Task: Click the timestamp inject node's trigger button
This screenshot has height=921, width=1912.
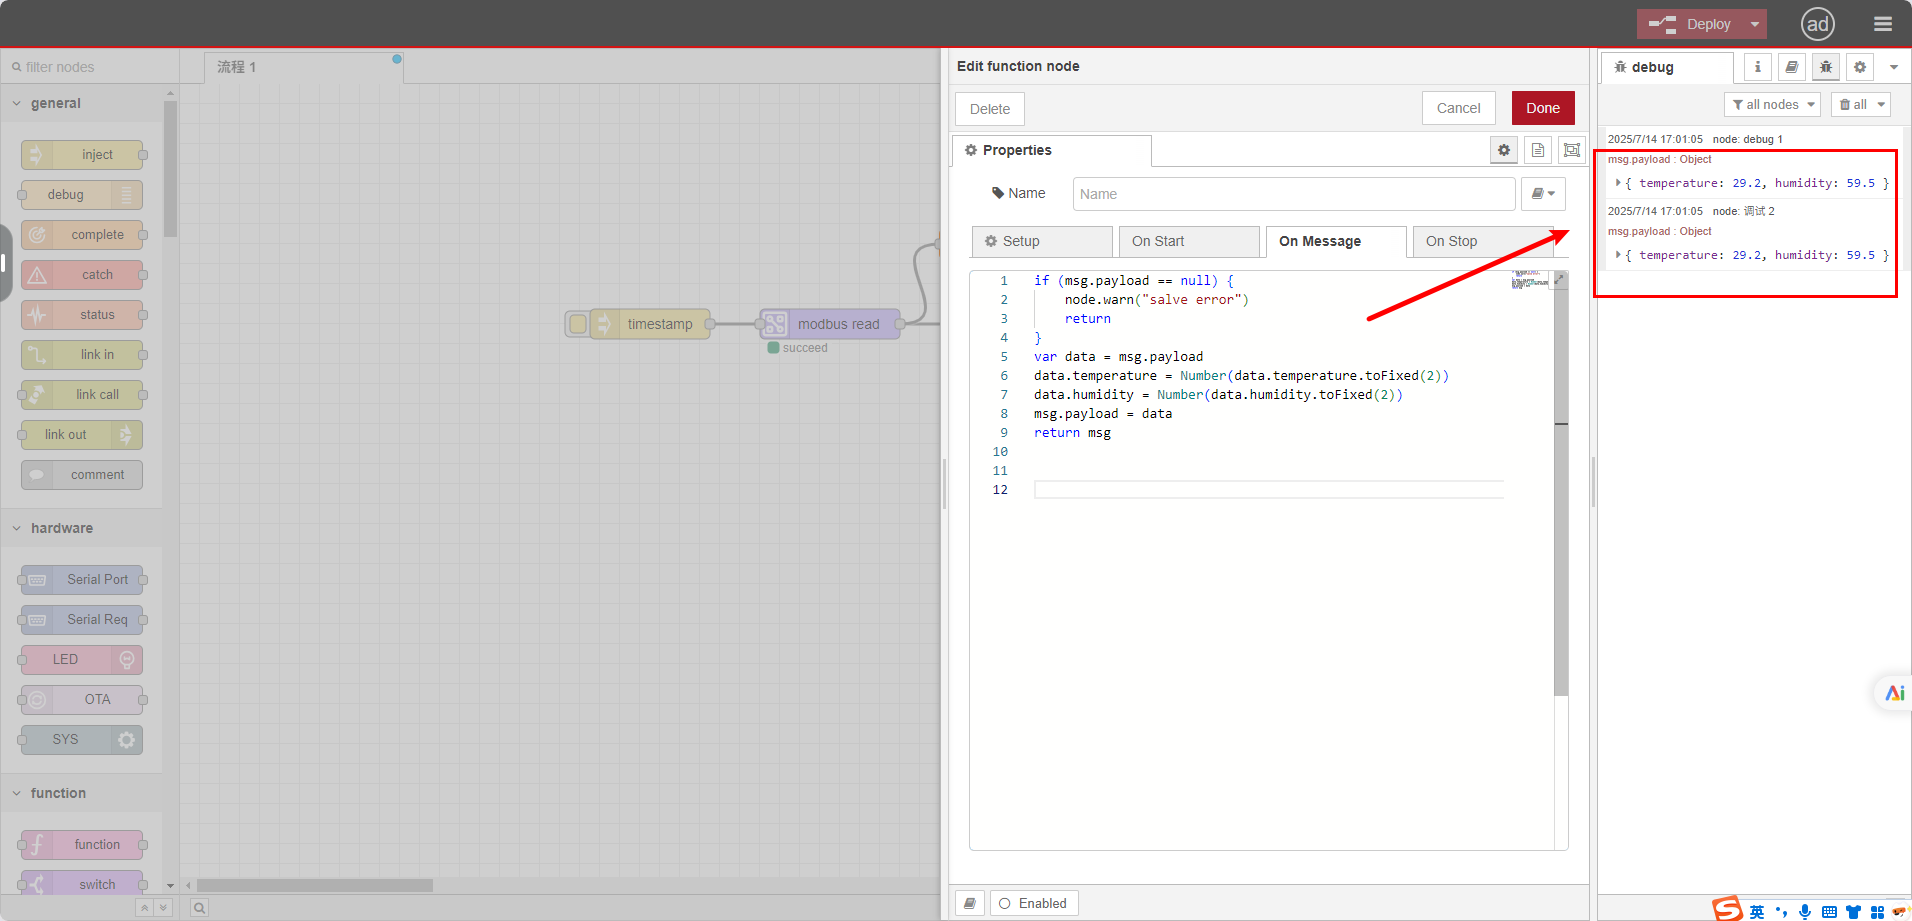Action: point(578,324)
